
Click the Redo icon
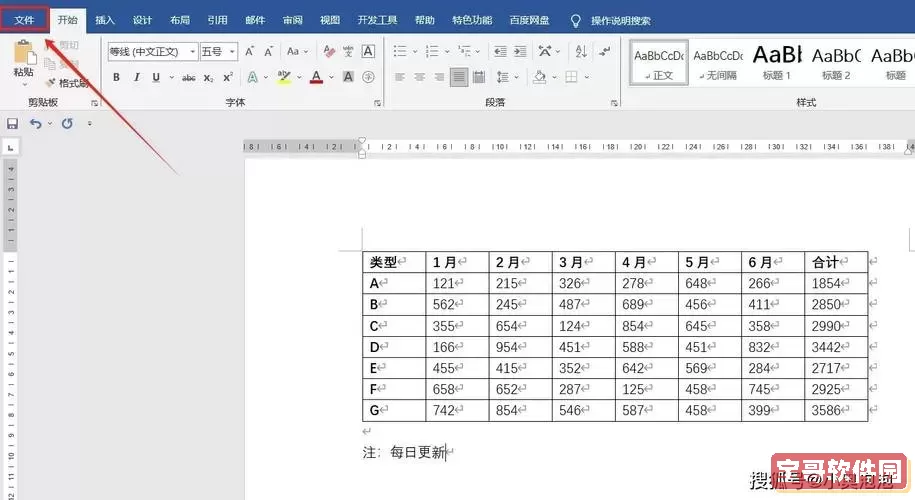pos(67,124)
